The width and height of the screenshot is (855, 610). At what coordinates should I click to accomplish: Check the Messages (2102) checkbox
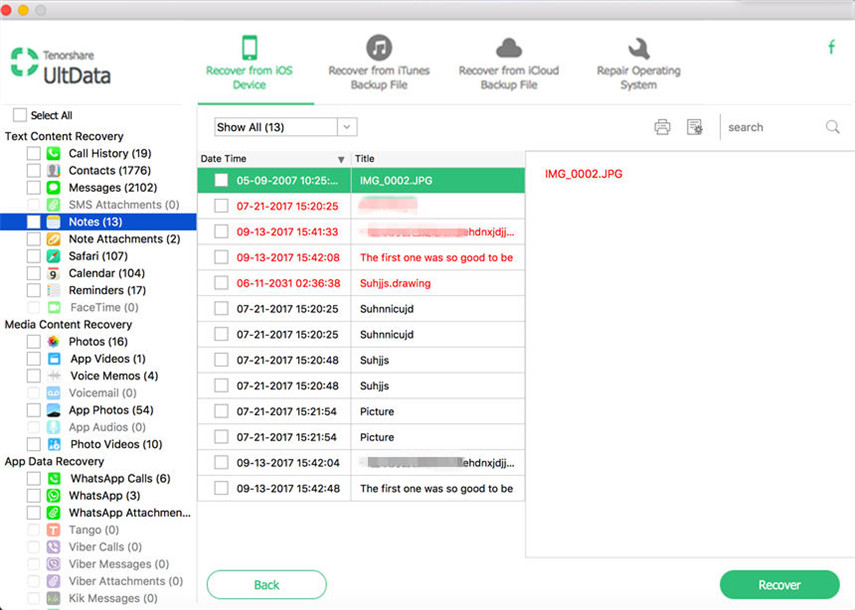[33, 188]
